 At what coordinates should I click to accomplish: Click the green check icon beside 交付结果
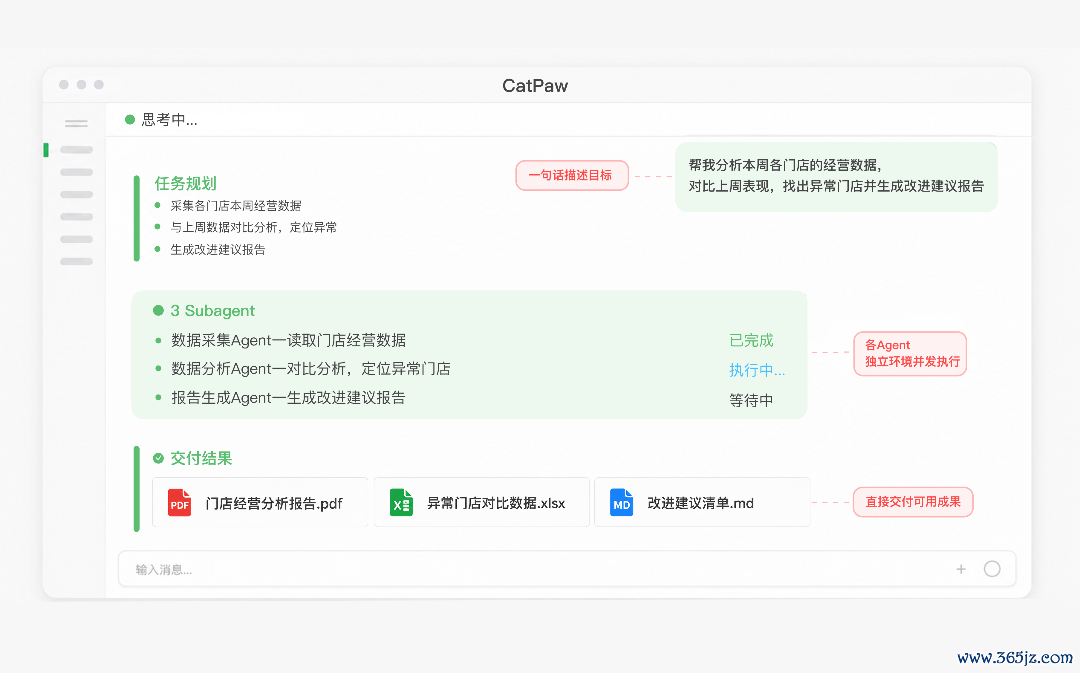click(158, 458)
